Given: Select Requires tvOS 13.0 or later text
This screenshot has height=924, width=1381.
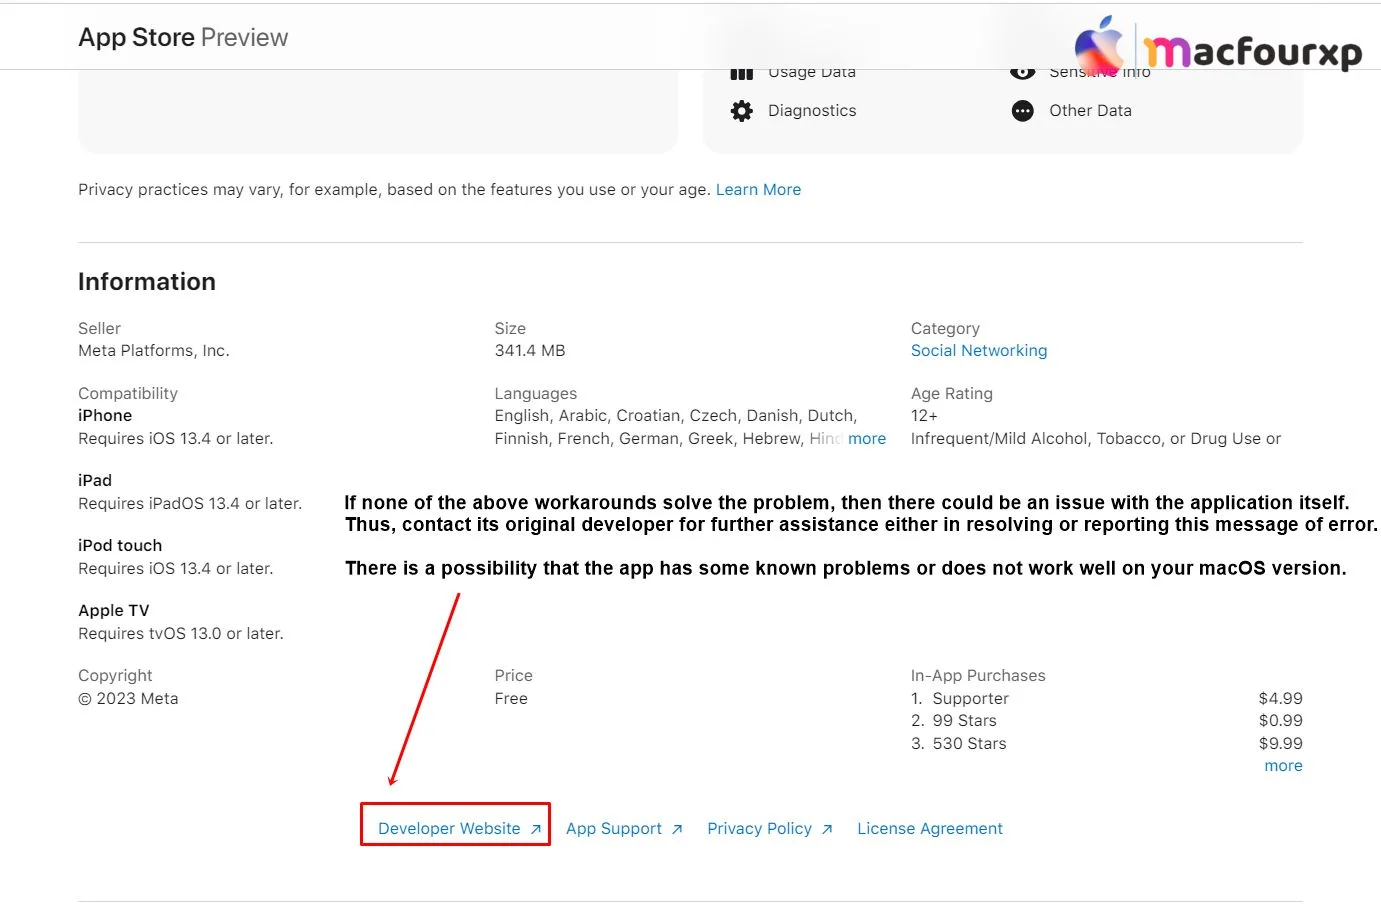Looking at the screenshot, I should (181, 633).
